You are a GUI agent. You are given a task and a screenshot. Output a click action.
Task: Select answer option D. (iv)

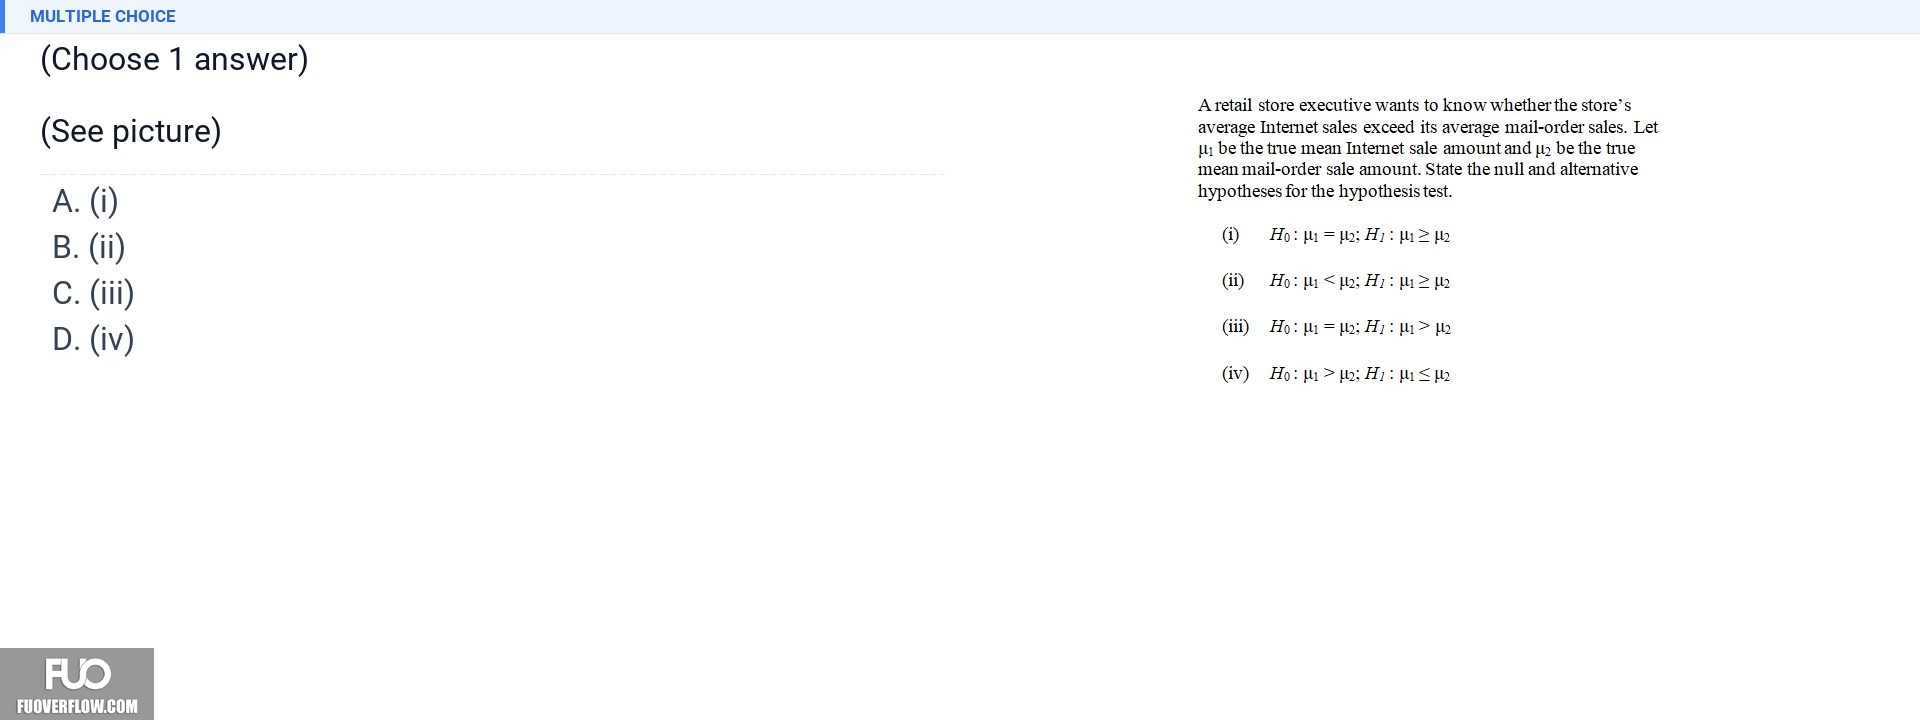coord(93,339)
